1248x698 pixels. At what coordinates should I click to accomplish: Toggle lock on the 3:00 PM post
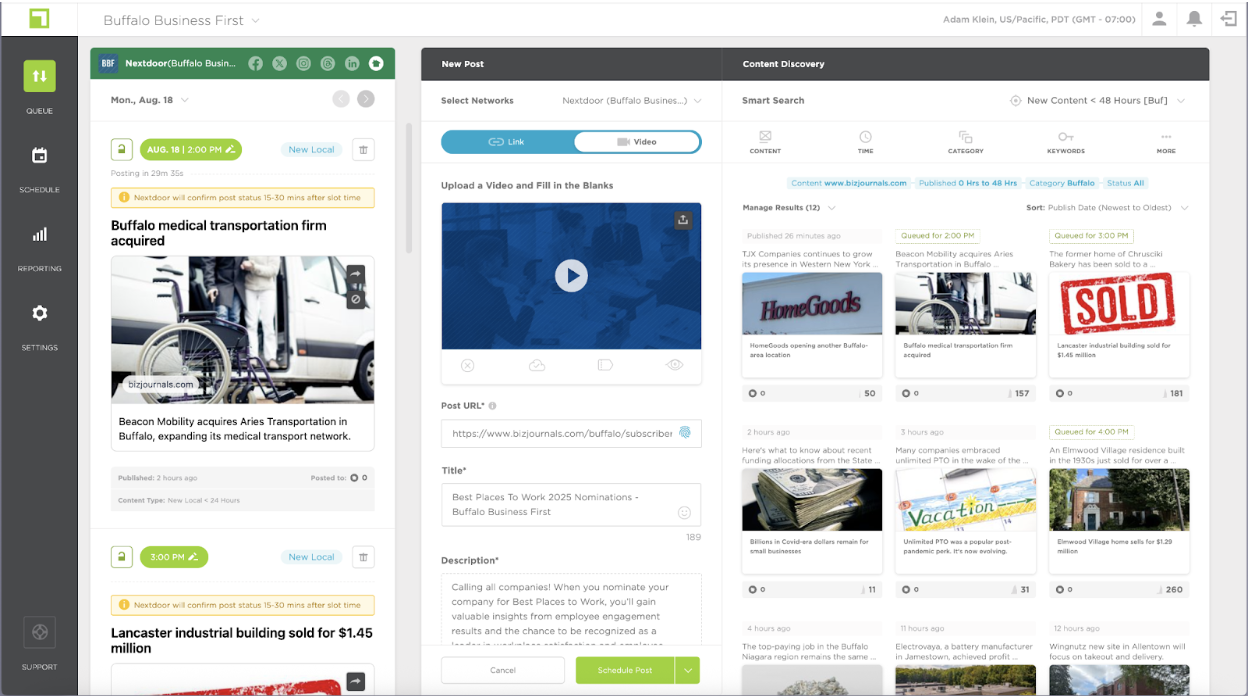[x=121, y=557]
